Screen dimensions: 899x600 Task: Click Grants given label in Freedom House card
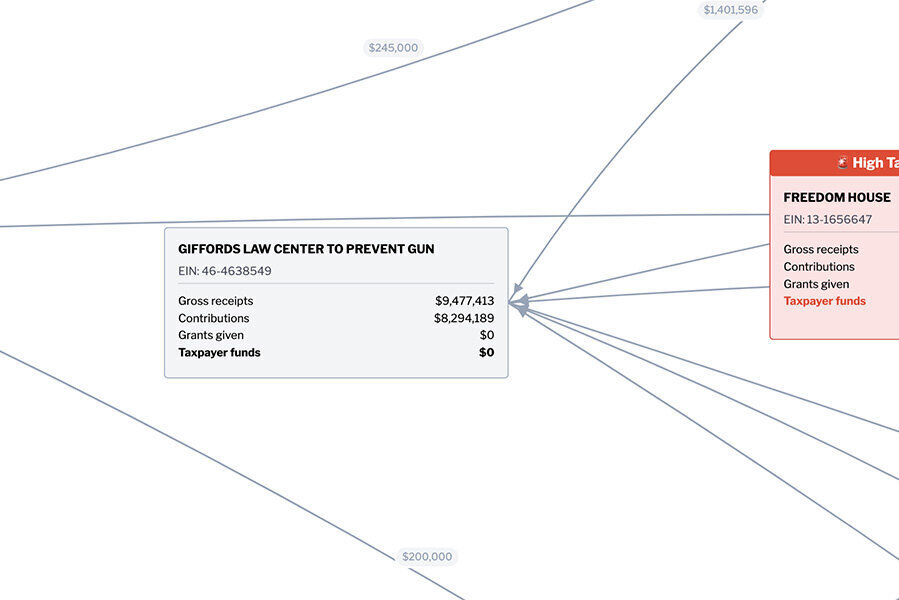(x=816, y=284)
